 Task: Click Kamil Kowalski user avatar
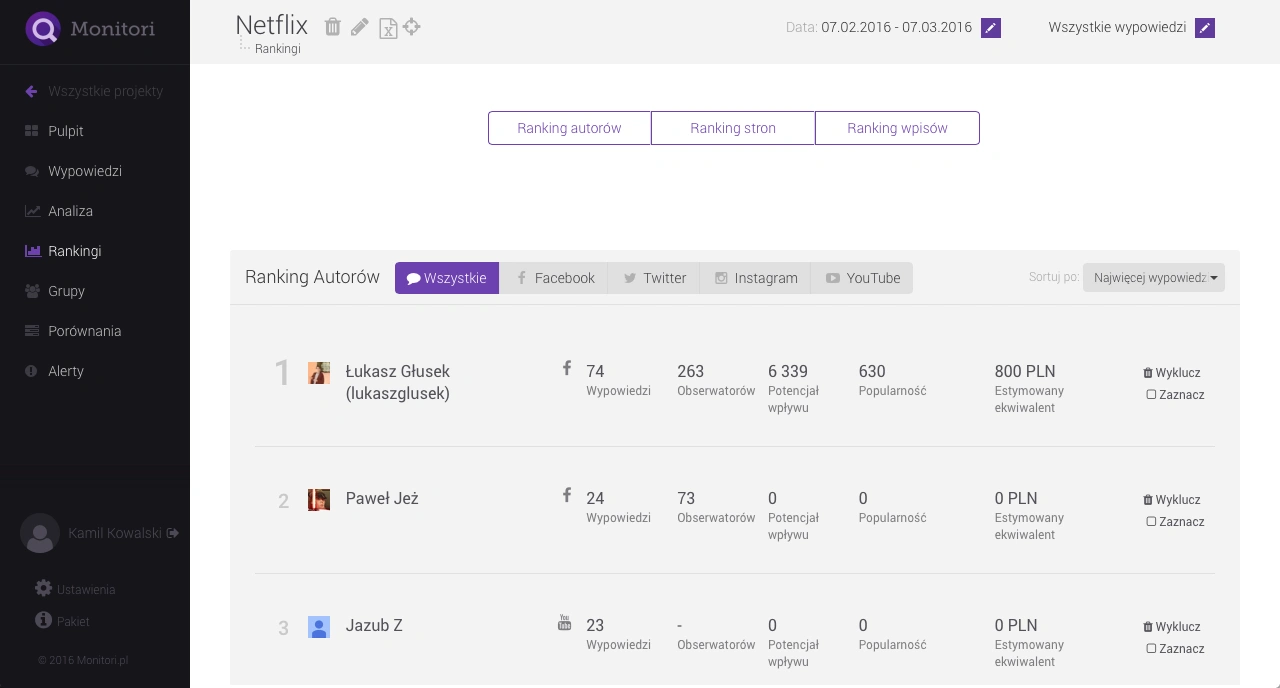tap(40, 534)
